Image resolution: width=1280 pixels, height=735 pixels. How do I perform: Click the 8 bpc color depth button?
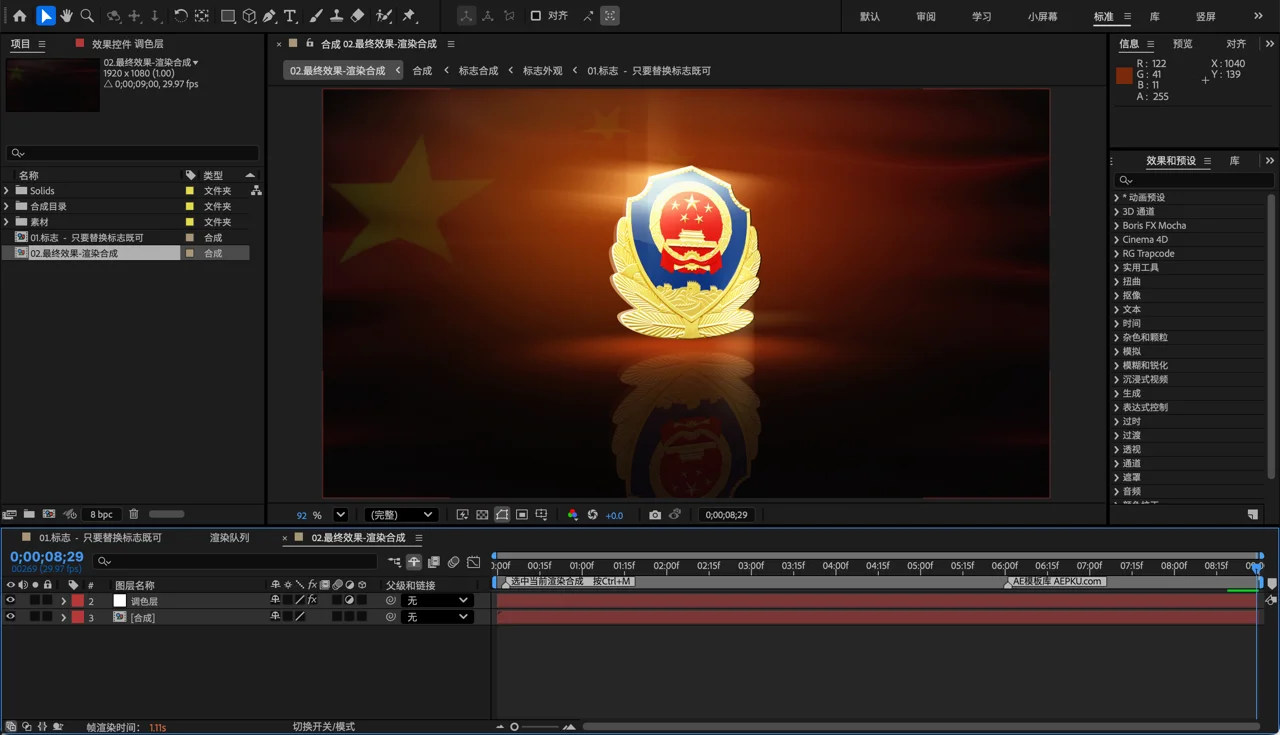point(101,514)
